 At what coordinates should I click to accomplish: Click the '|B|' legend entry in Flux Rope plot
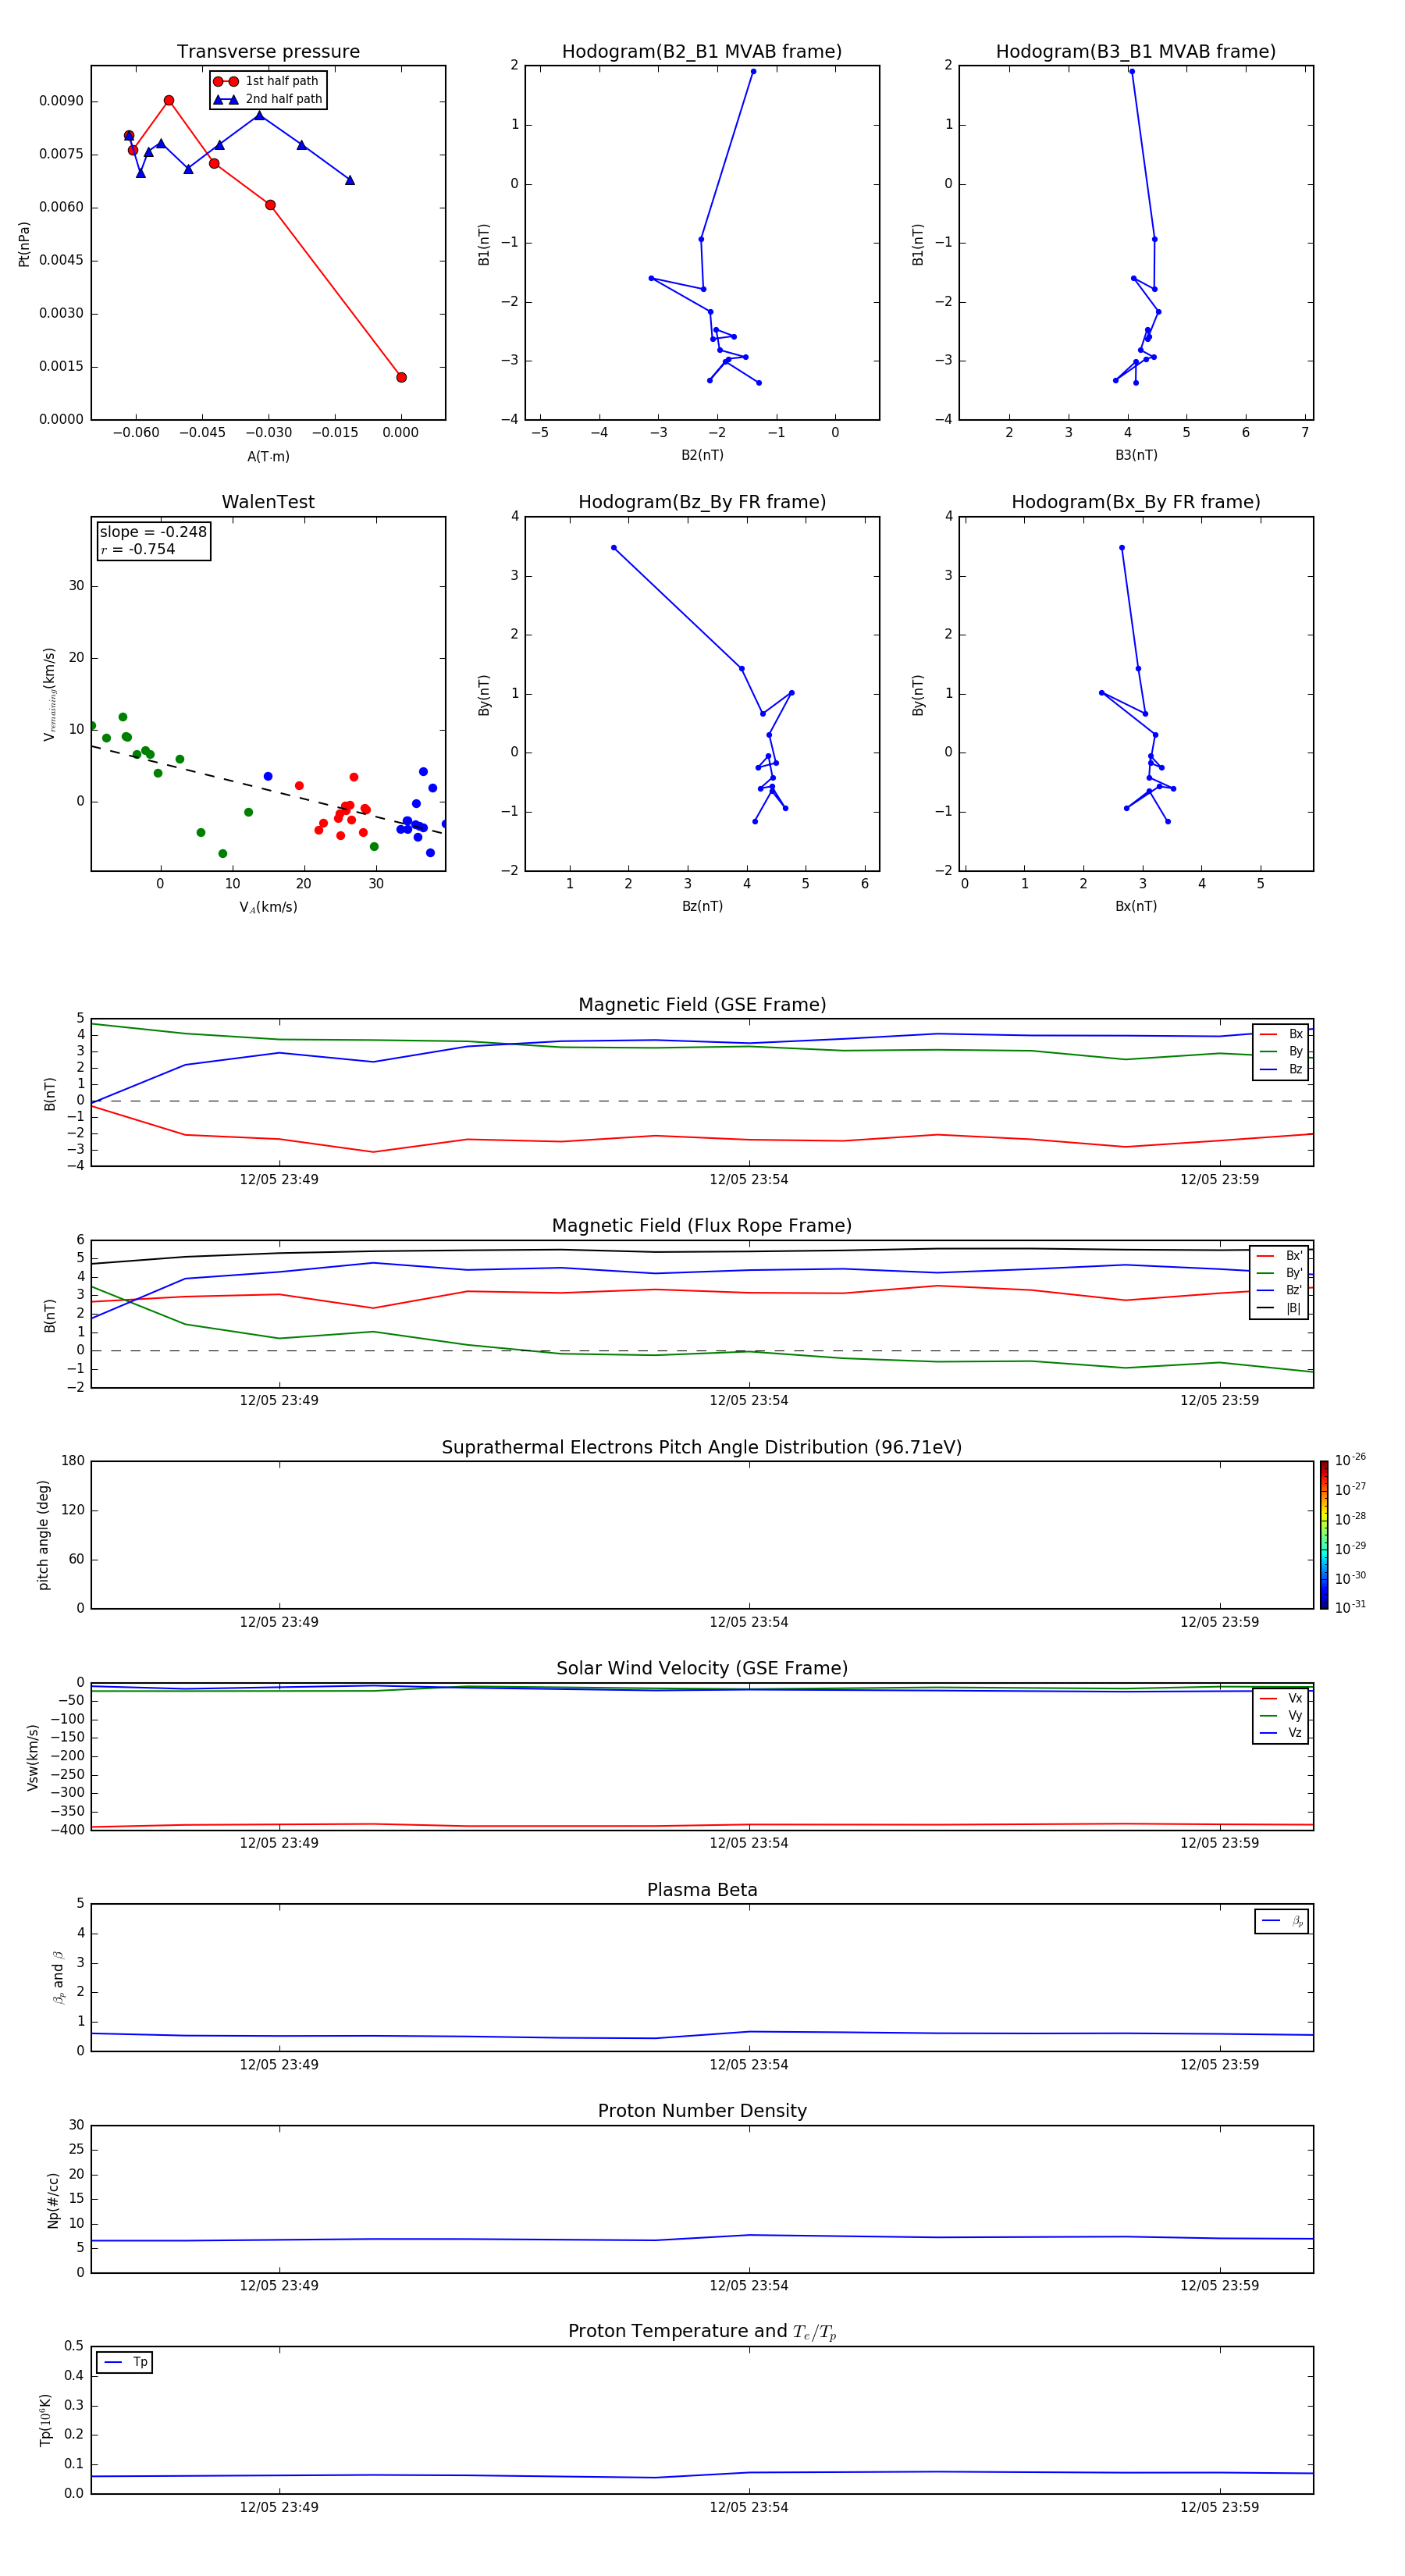pos(1279,1308)
